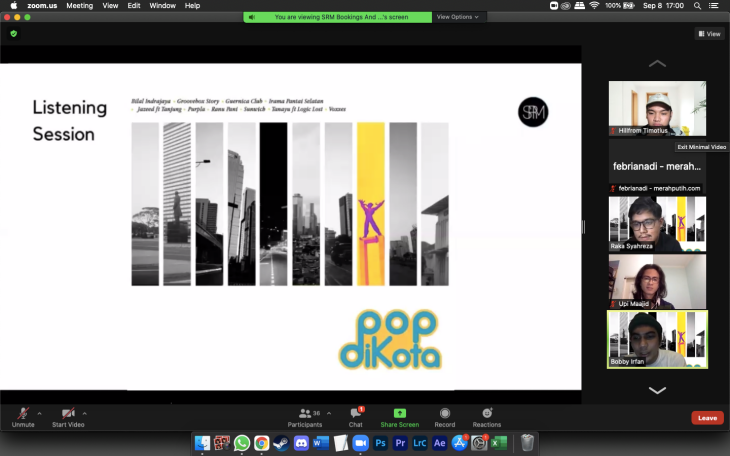Image resolution: width=730 pixels, height=456 pixels.
Task: Open the Window menu
Action: pos(162,6)
